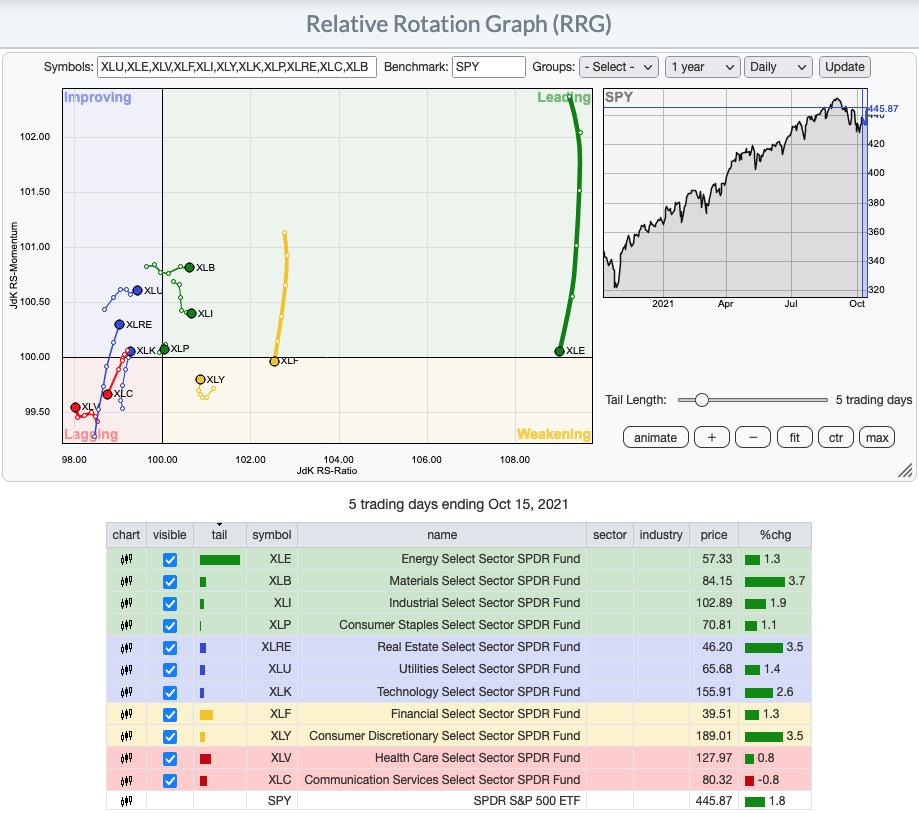The image size is (919, 813).
Task: Open the candlestick chart icon for XLC
Action: pyautogui.click(x=126, y=781)
